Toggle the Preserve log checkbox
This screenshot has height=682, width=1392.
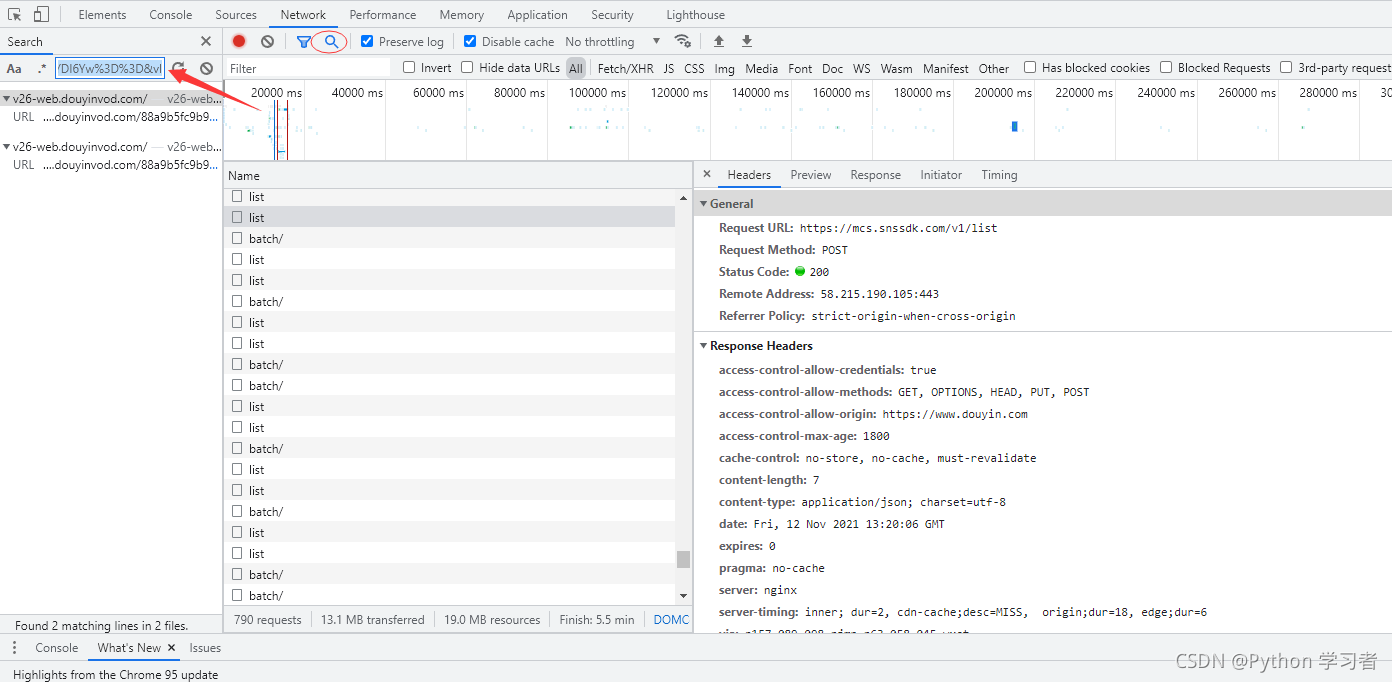point(367,41)
